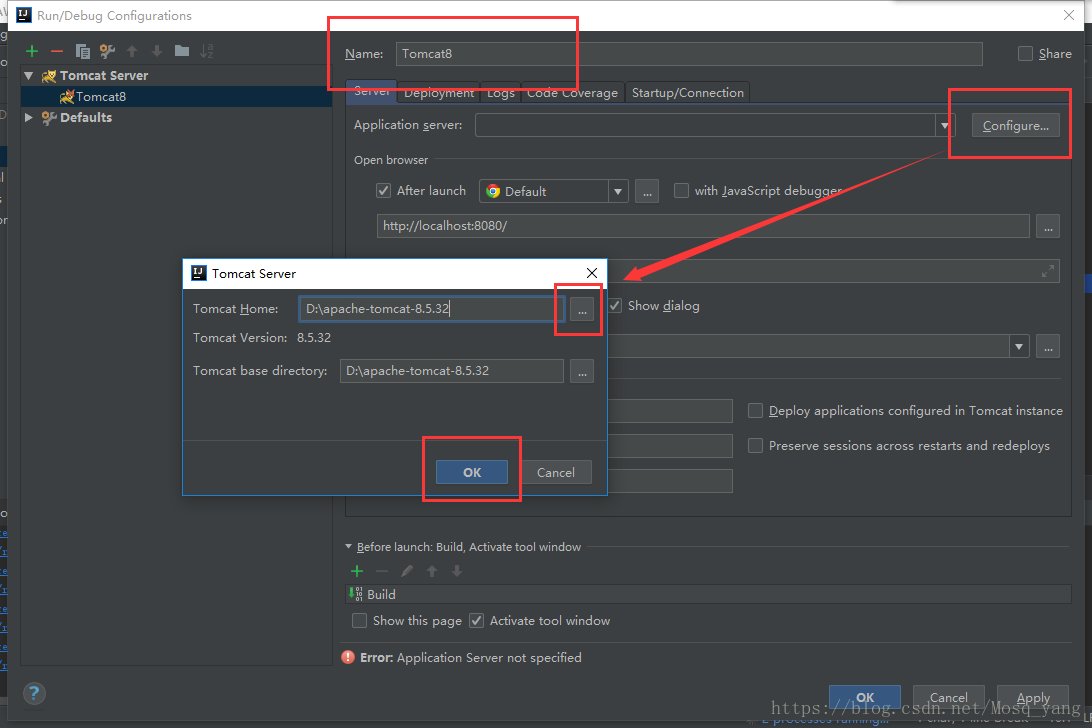Enable with JavaScript debugger checkbox
Screen dimensions: 1092x728
681,191
